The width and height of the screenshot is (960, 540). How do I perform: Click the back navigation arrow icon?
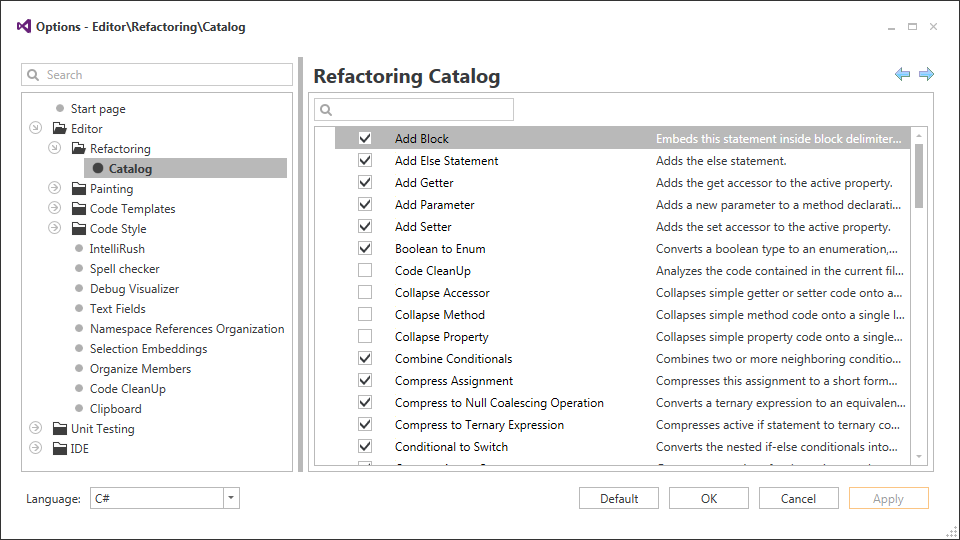(x=902, y=75)
